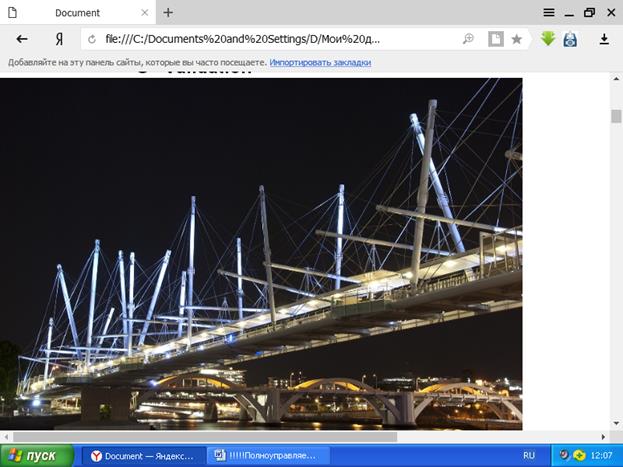The height and width of the screenshot is (467, 623).
Task: Click the clock showing 12:07
Action: pos(602,455)
